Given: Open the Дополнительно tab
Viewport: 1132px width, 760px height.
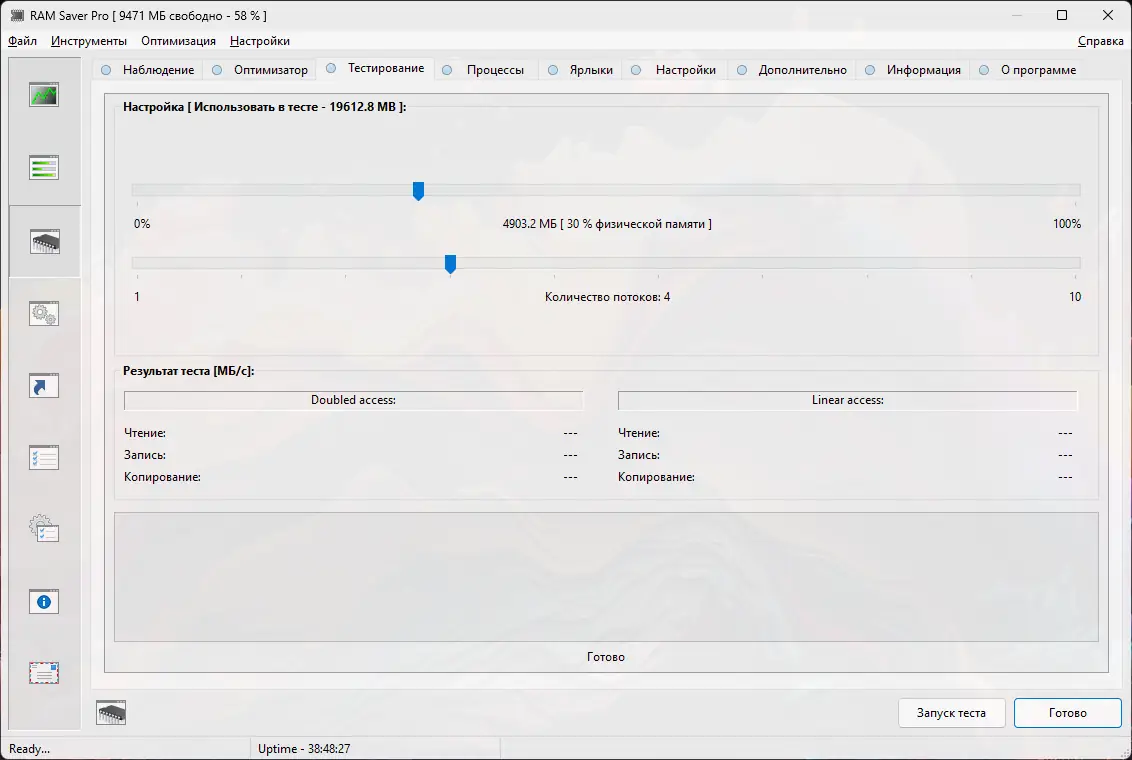Looking at the screenshot, I should [792, 69].
